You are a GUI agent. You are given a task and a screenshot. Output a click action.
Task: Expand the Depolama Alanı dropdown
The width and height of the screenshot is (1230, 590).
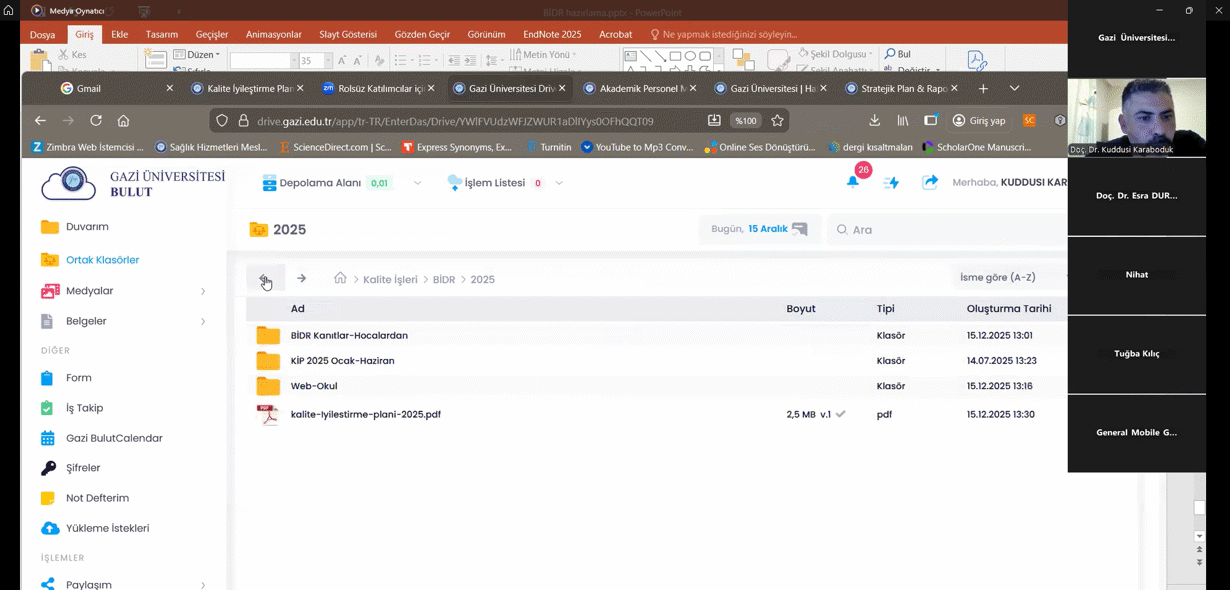click(x=417, y=183)
